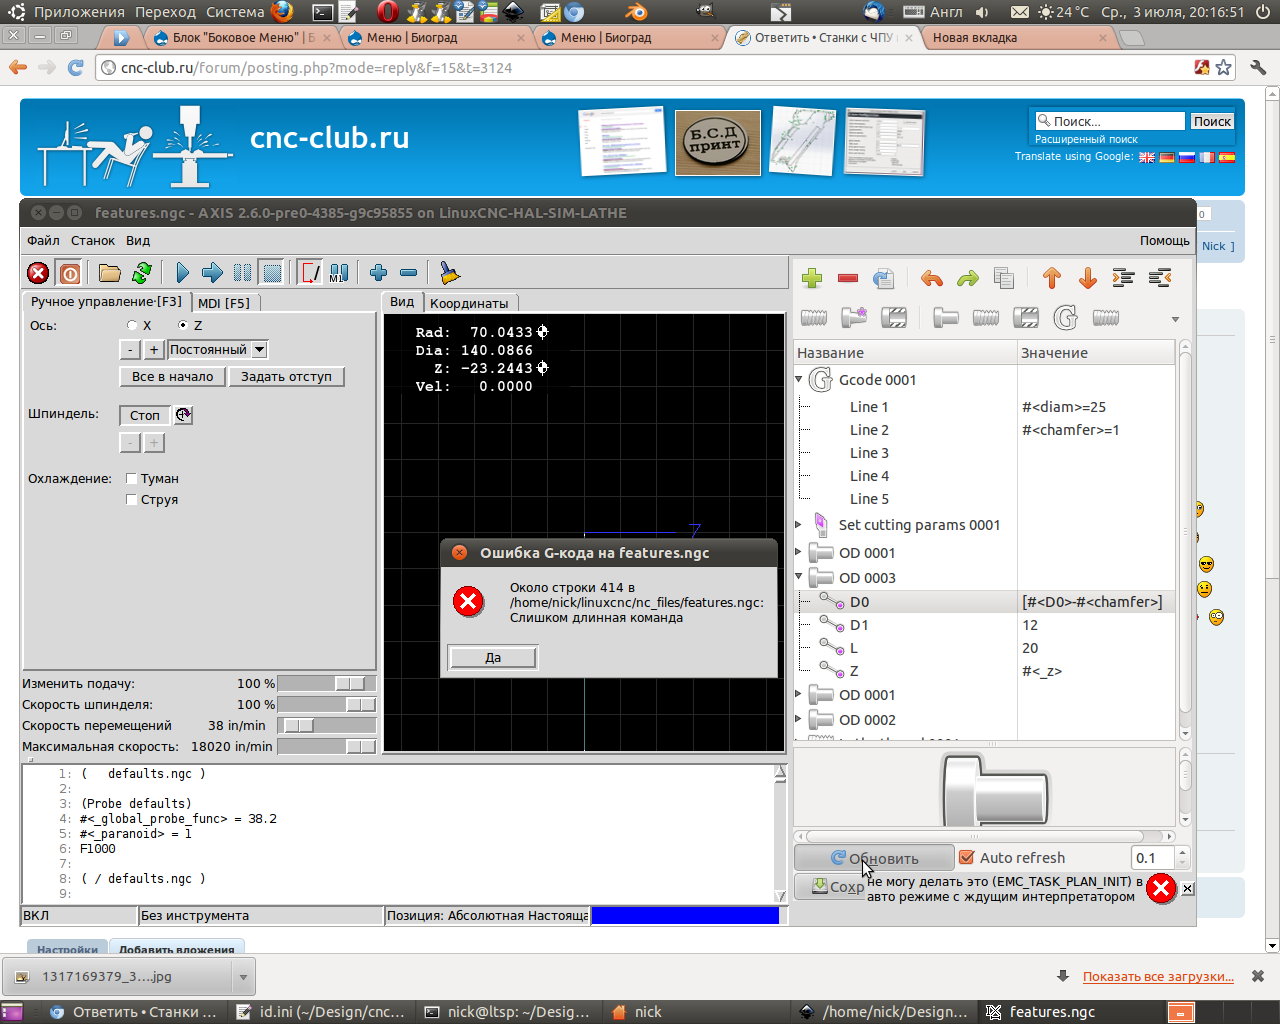The width and height of the screenshot is (1280, 1024).
Task: Pause program execution in AXIS toolbar
Action: 242,273
